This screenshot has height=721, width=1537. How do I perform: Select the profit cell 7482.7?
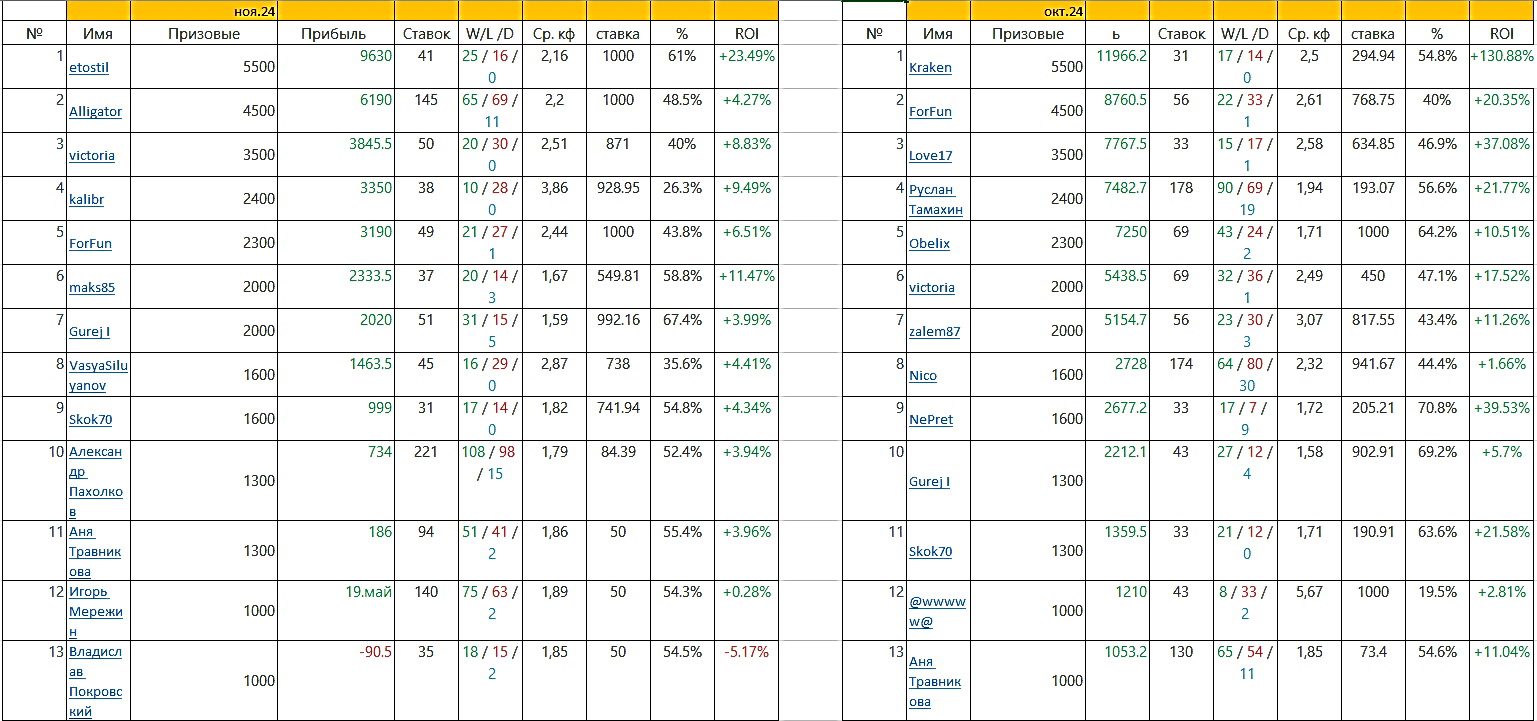1117,199
